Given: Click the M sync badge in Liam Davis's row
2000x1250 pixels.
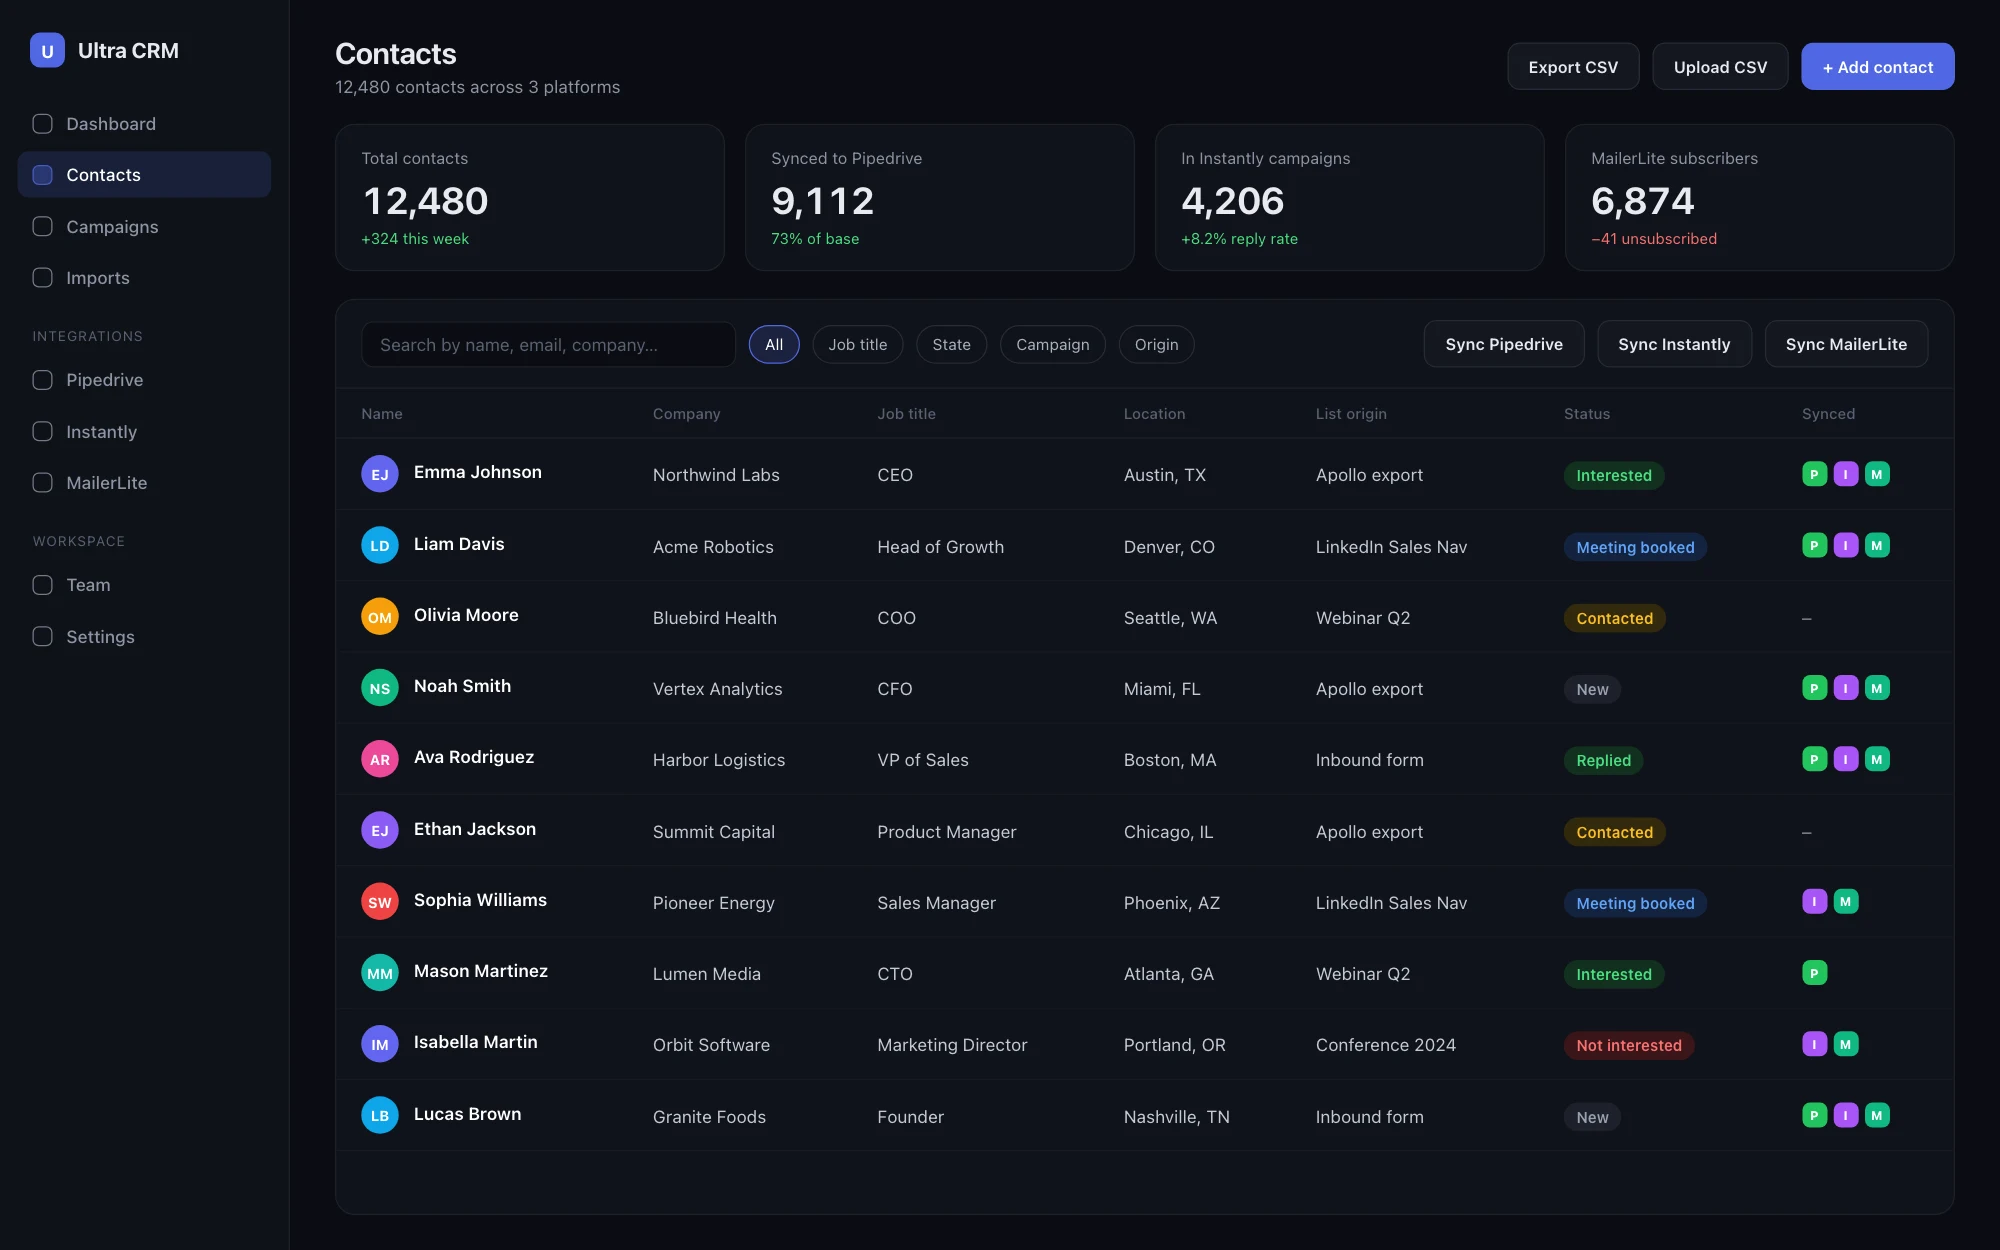Looking at the screenshot, I should coord(1877,545).
